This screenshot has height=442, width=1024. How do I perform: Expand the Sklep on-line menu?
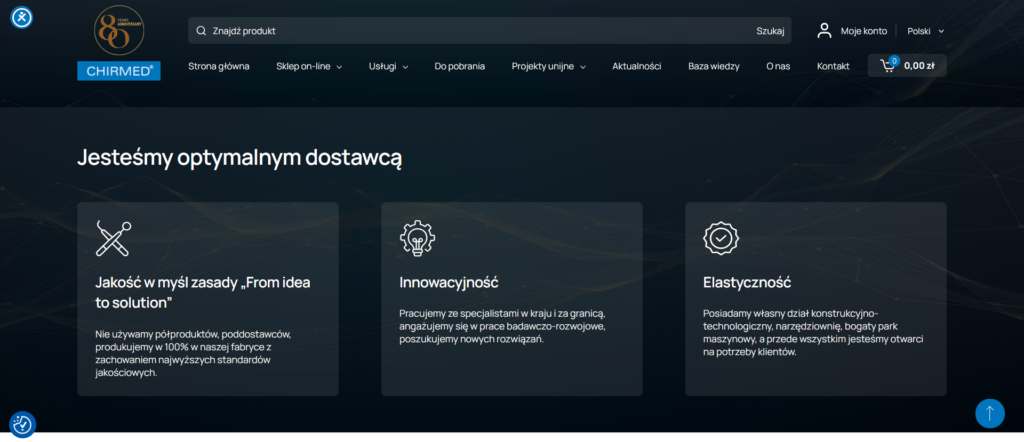click(309, 66)
